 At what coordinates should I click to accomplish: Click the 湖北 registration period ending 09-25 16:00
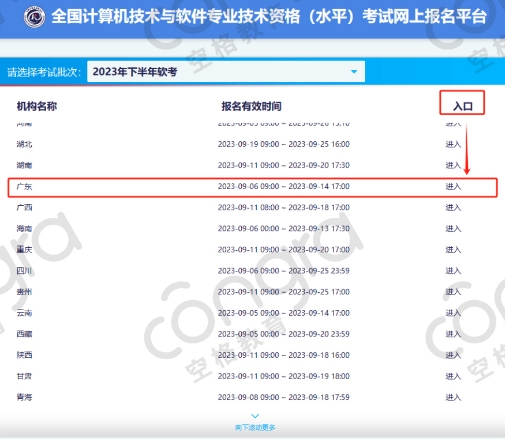click(x=284, y=144)
